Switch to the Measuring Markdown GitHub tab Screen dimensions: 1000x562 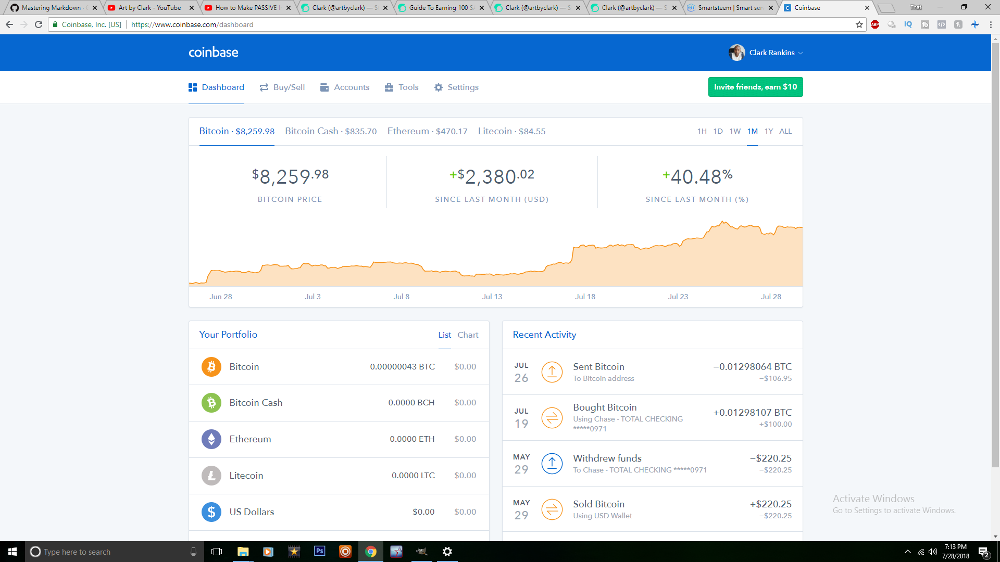coord(52,8)
